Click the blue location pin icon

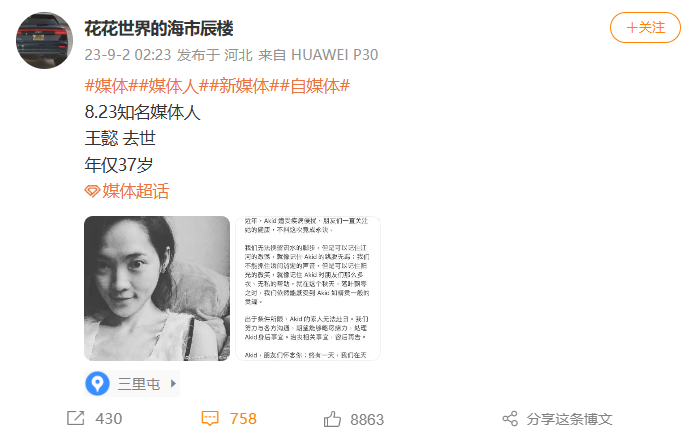click(x=97, y=384)
